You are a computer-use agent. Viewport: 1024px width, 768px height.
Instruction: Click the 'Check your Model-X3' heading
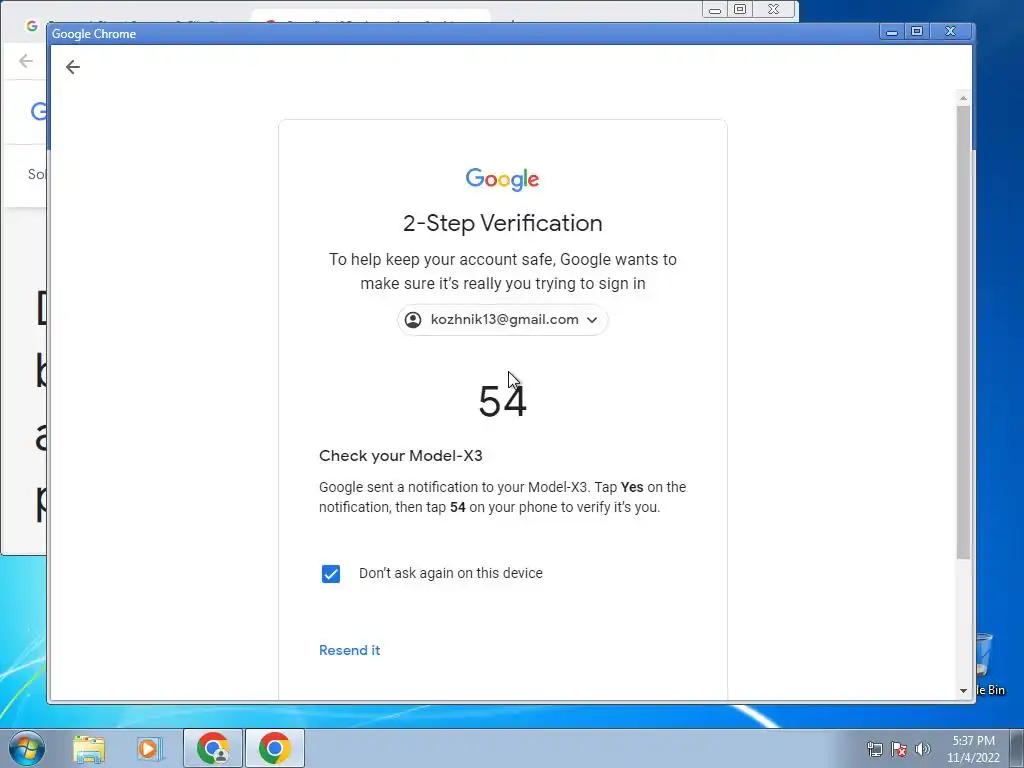tap(400, 456)
